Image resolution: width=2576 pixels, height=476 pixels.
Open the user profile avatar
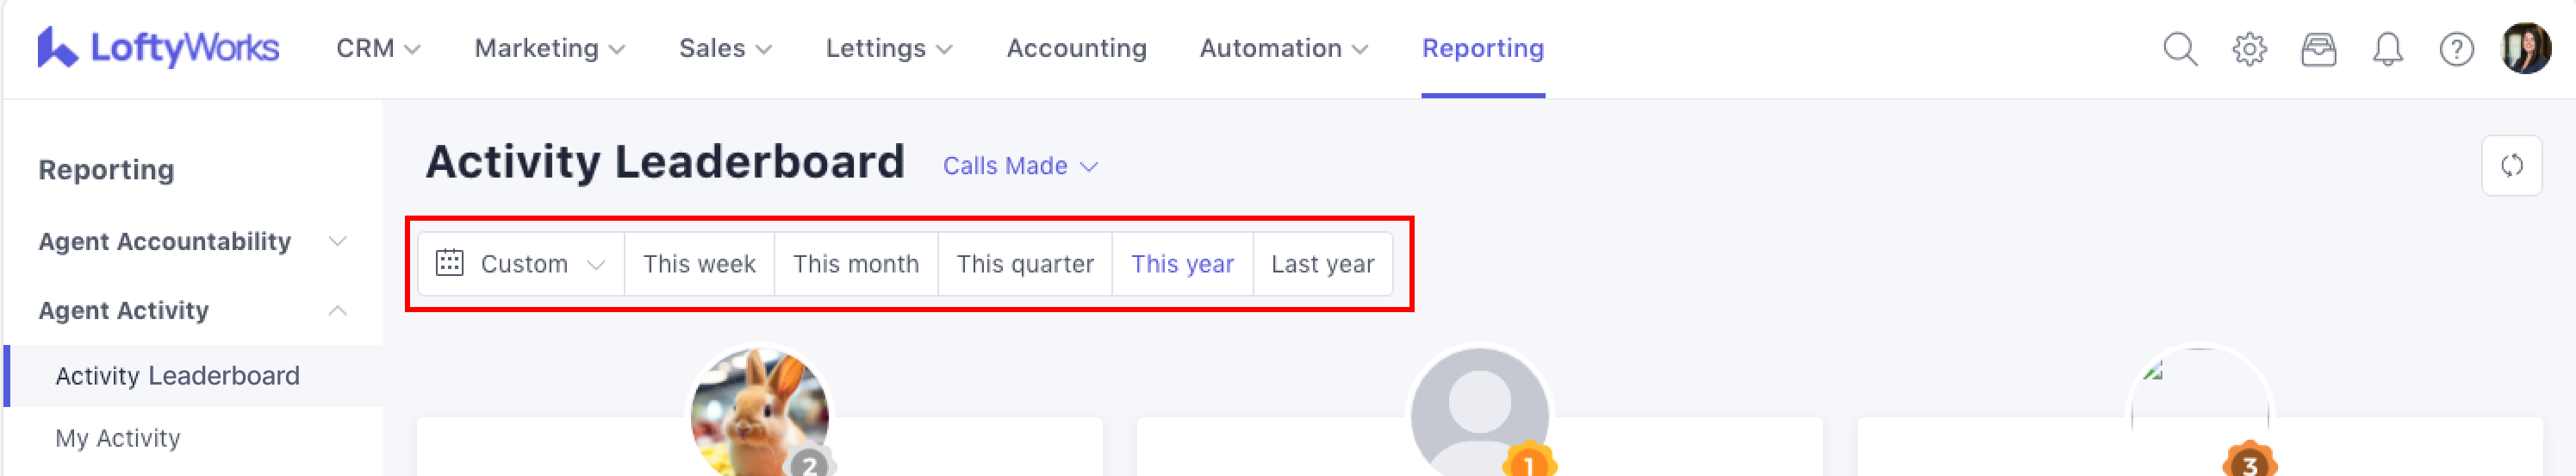tap(2526, 49)
